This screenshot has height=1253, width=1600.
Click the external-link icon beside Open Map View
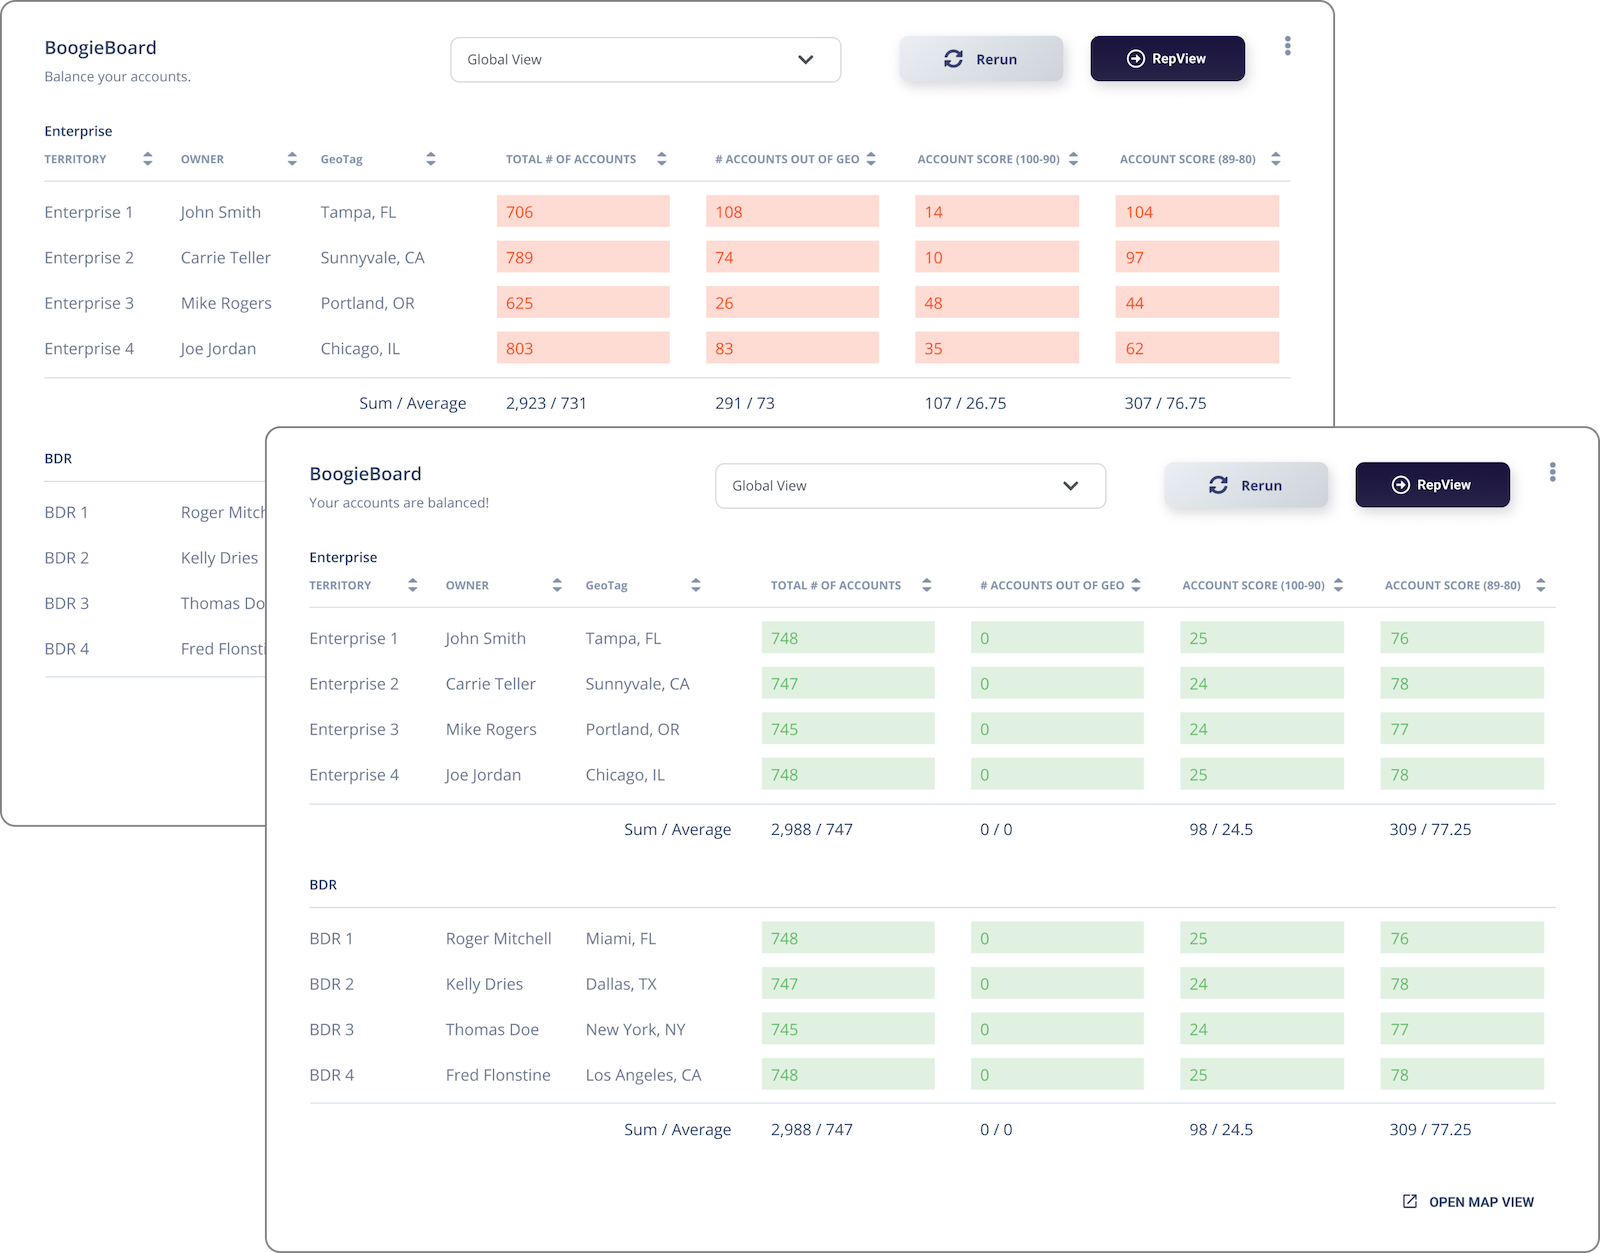pos(1410,1202)
